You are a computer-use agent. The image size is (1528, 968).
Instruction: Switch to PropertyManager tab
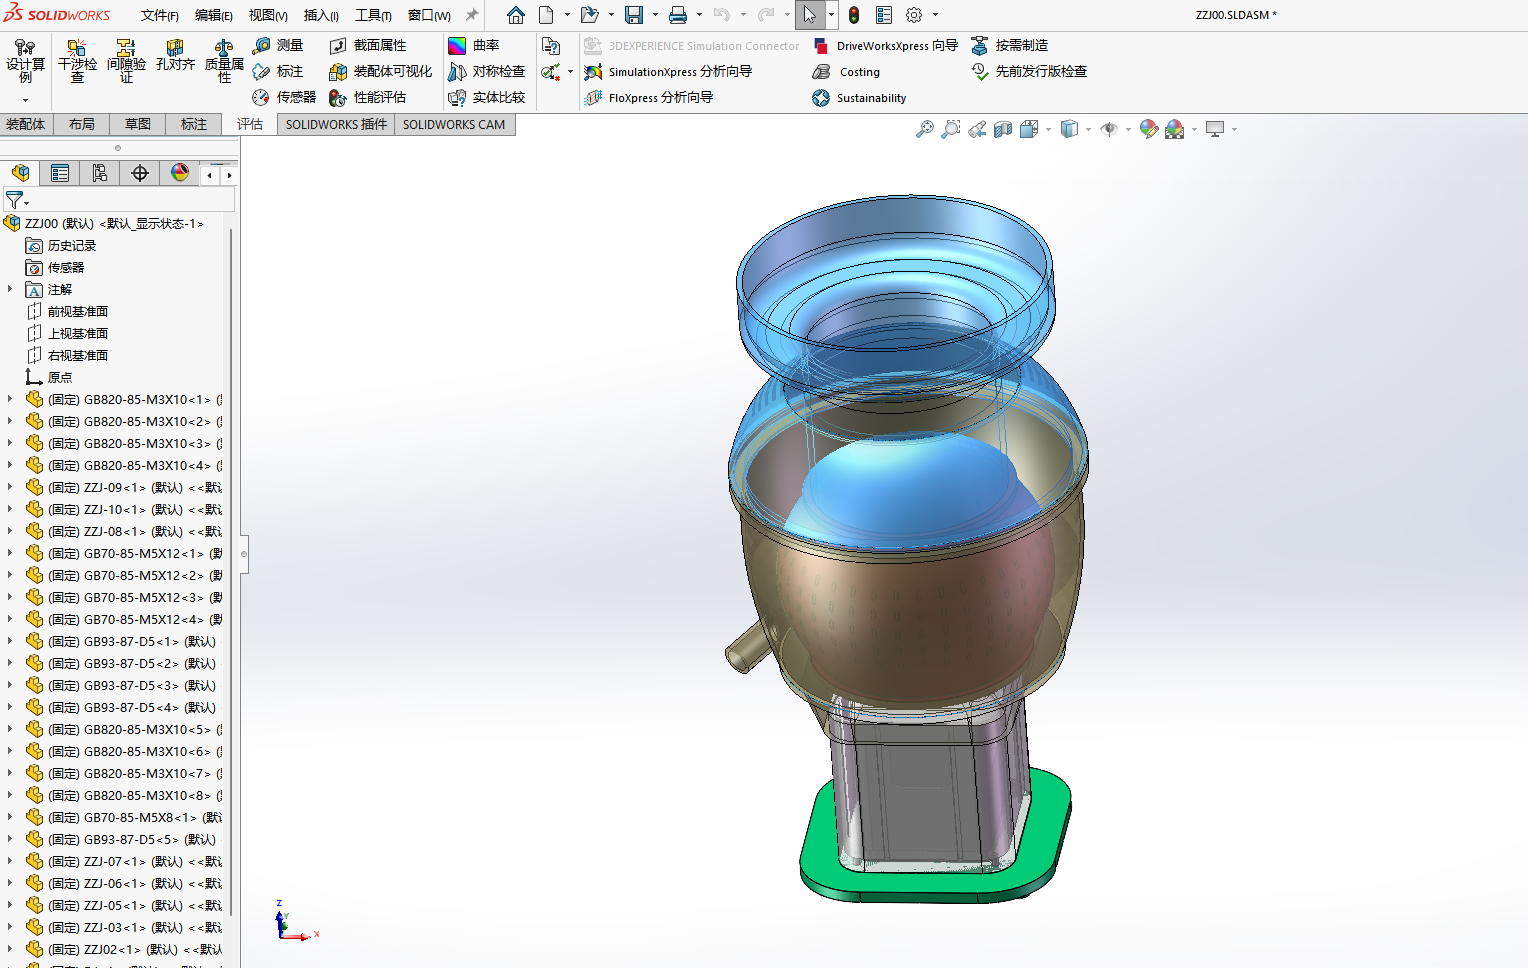click(x=60, y=173)
